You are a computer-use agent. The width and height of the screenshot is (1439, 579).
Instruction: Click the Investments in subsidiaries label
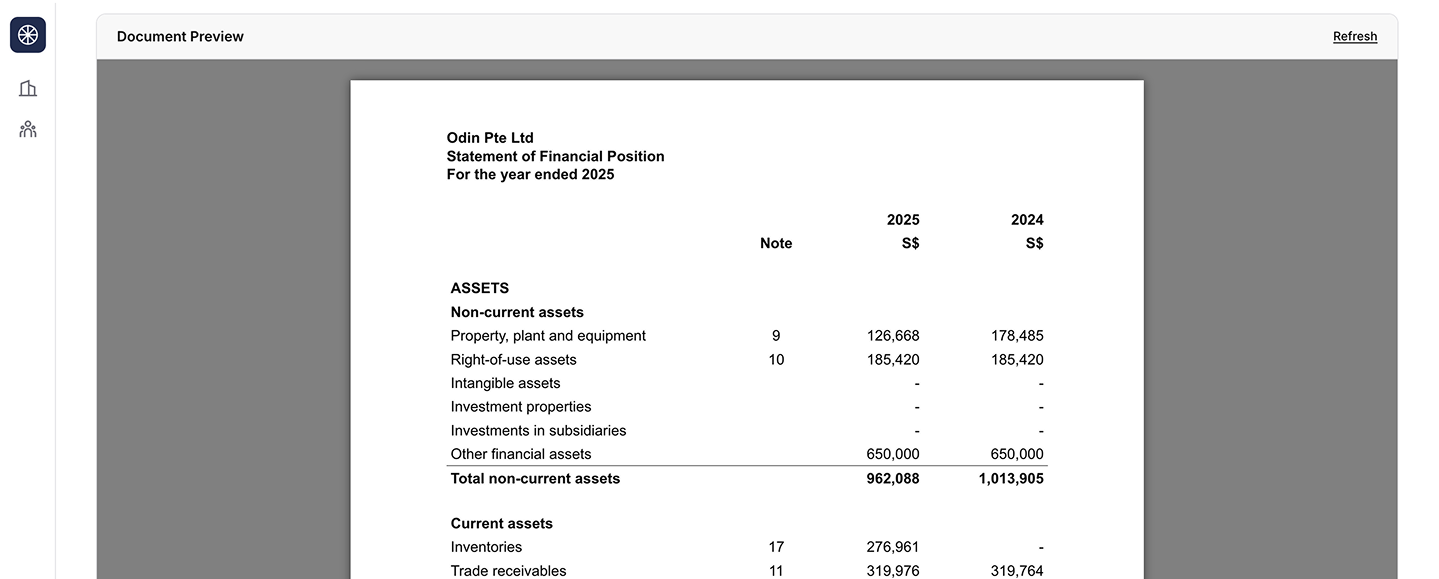tap(538, 431)
